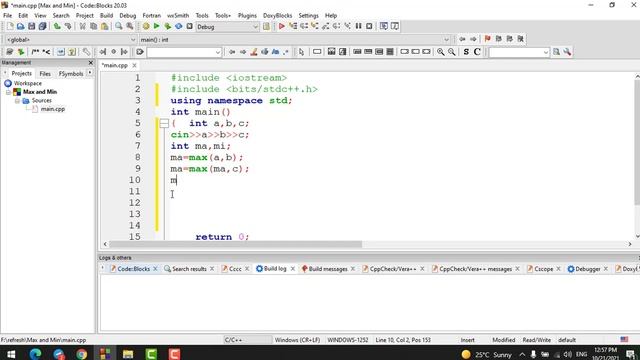Click the horizontal scrollbar of the editor
Viewport: 640px width, 360px height.
tap(236, 244)
